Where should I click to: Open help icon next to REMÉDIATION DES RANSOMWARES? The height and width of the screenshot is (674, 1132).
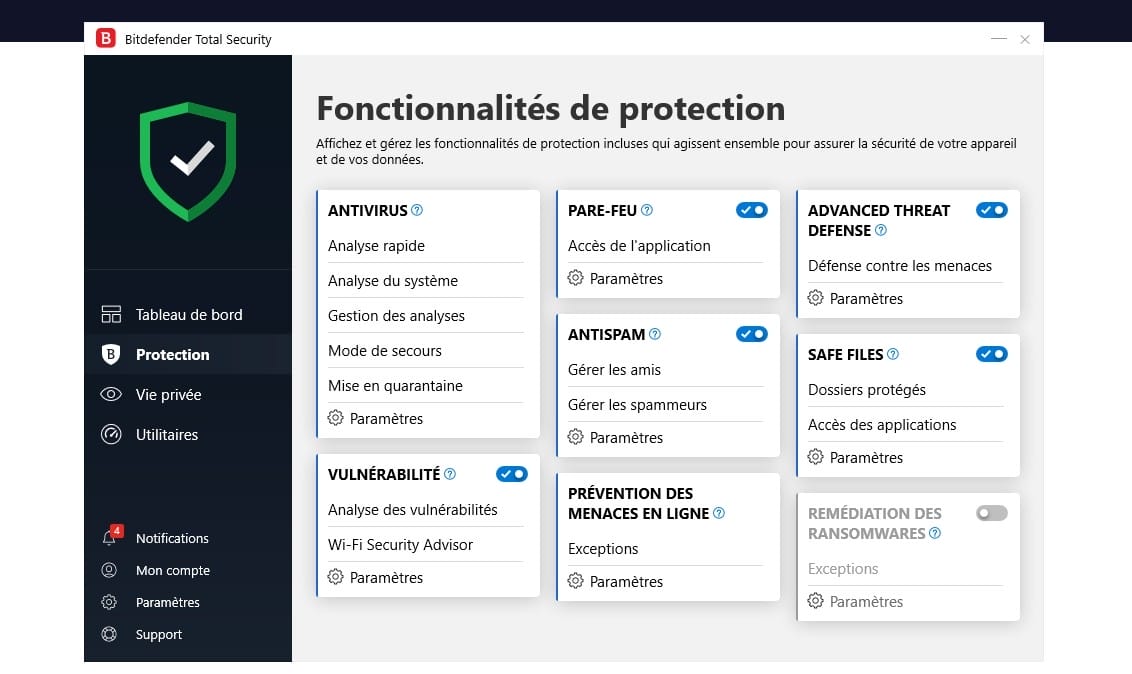(935, 533)
